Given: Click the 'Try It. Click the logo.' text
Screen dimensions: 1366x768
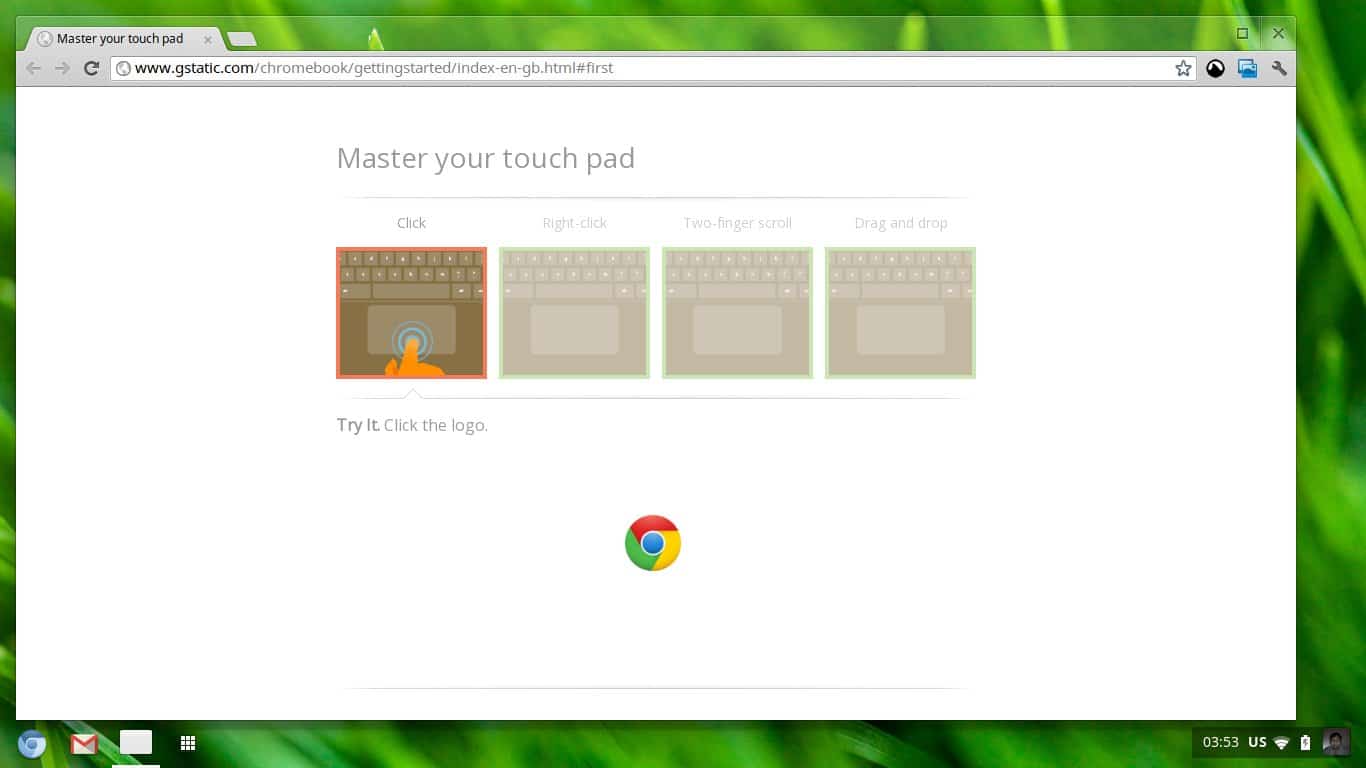Looking at the screenshot, I should (x=412, y=425).
